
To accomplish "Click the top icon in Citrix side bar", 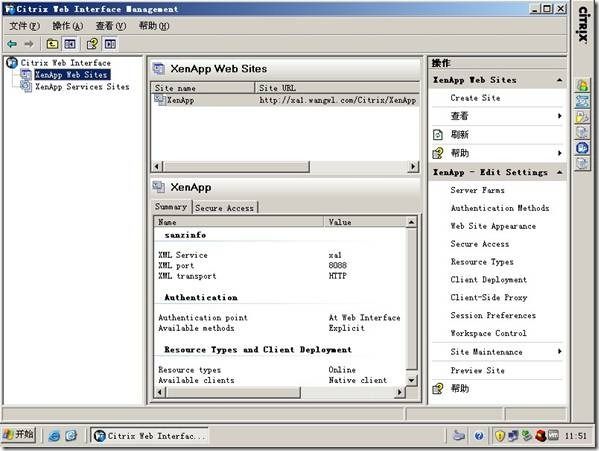I will coord(582,86).
